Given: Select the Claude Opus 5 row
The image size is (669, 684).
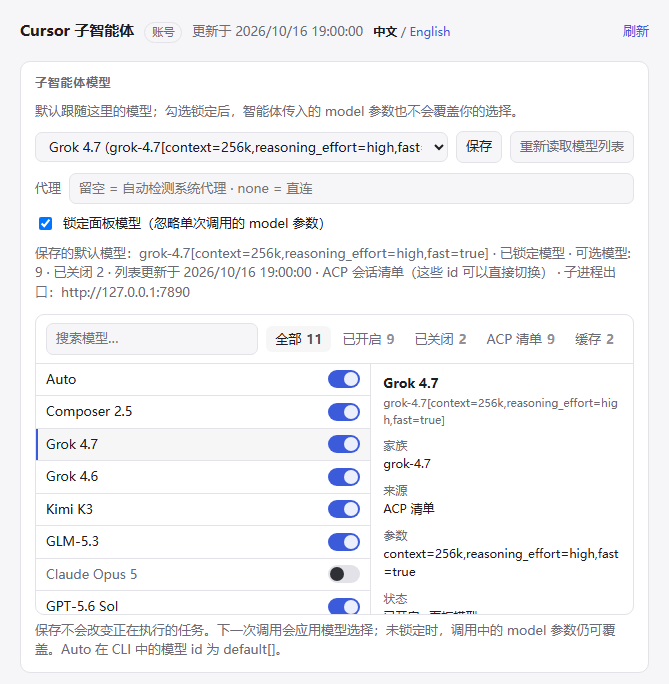Looking at the screenshot, I should [203, 574].
